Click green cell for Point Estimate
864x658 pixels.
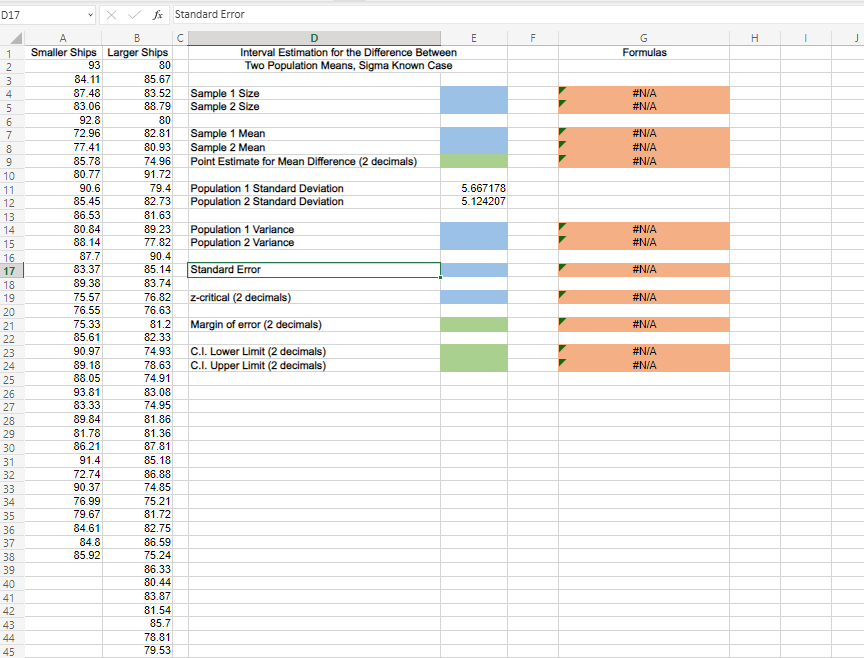click(x=474, y=161)
